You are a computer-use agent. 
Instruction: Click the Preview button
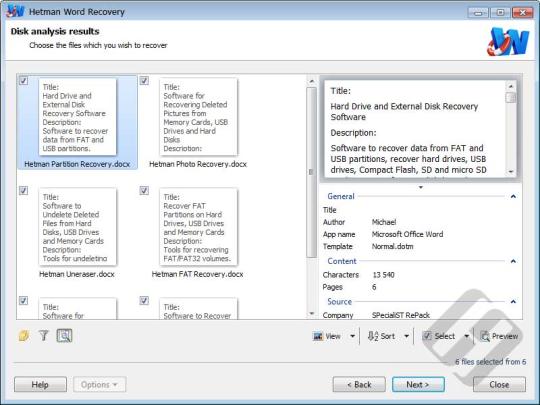click(x=499, y=336)
